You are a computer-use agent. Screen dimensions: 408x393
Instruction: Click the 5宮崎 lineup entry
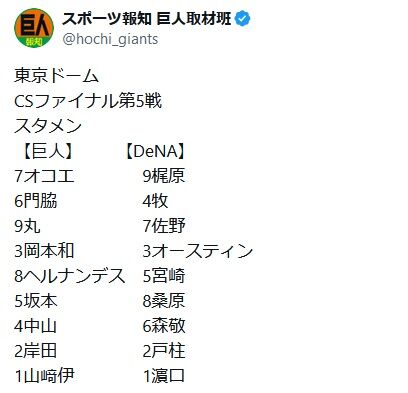point(164,276)
